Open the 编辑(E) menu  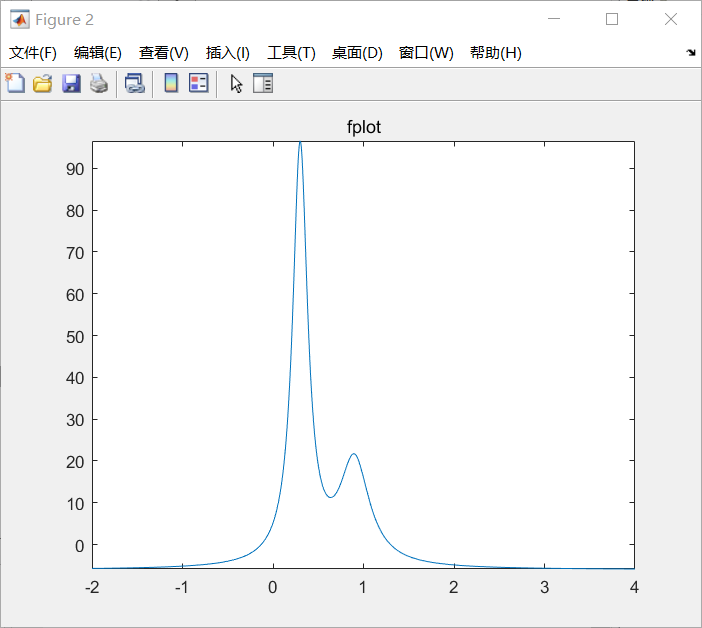click(x=98, y=53)
